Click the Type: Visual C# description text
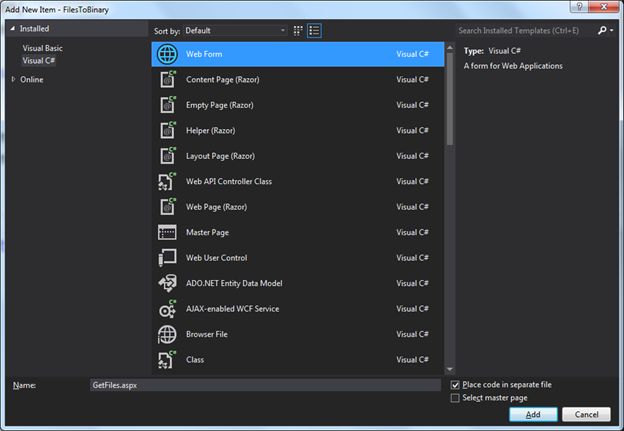Image resolution: width=624 pixels, height=431 pixels. (492, 51)
